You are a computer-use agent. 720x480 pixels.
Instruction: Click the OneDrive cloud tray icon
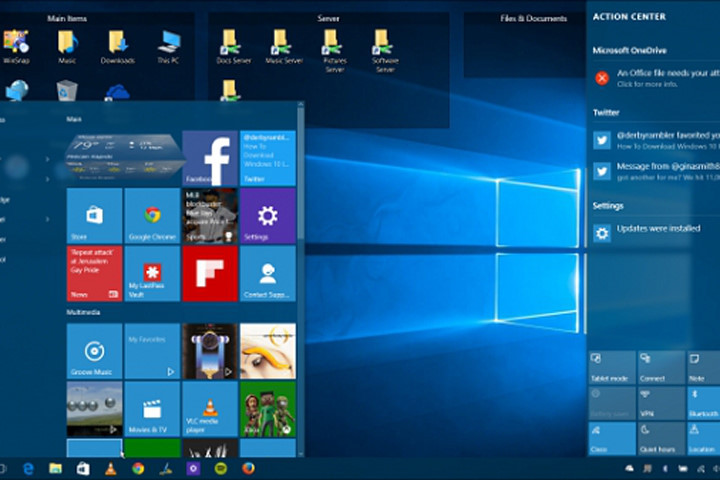pyautogui.click(x=629, y=469)
